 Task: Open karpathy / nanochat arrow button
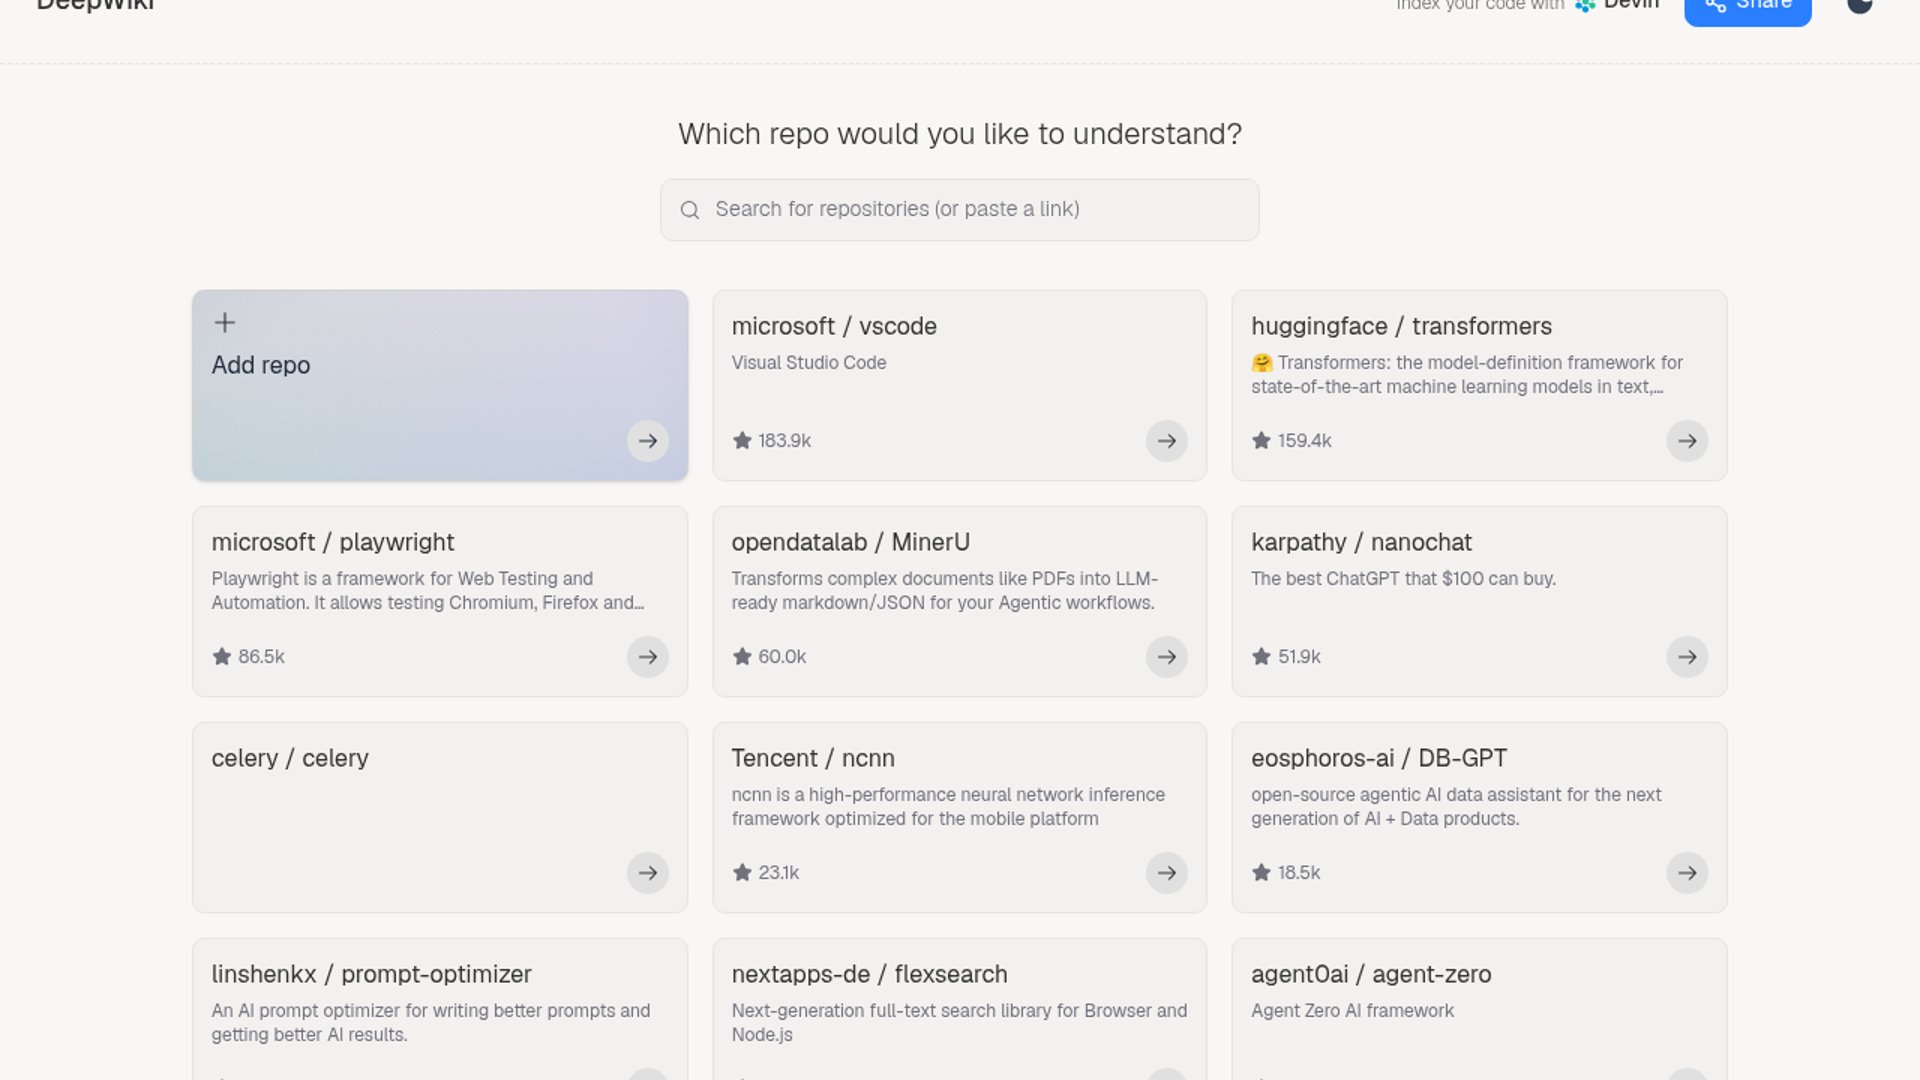click(x=1687, y=657)
